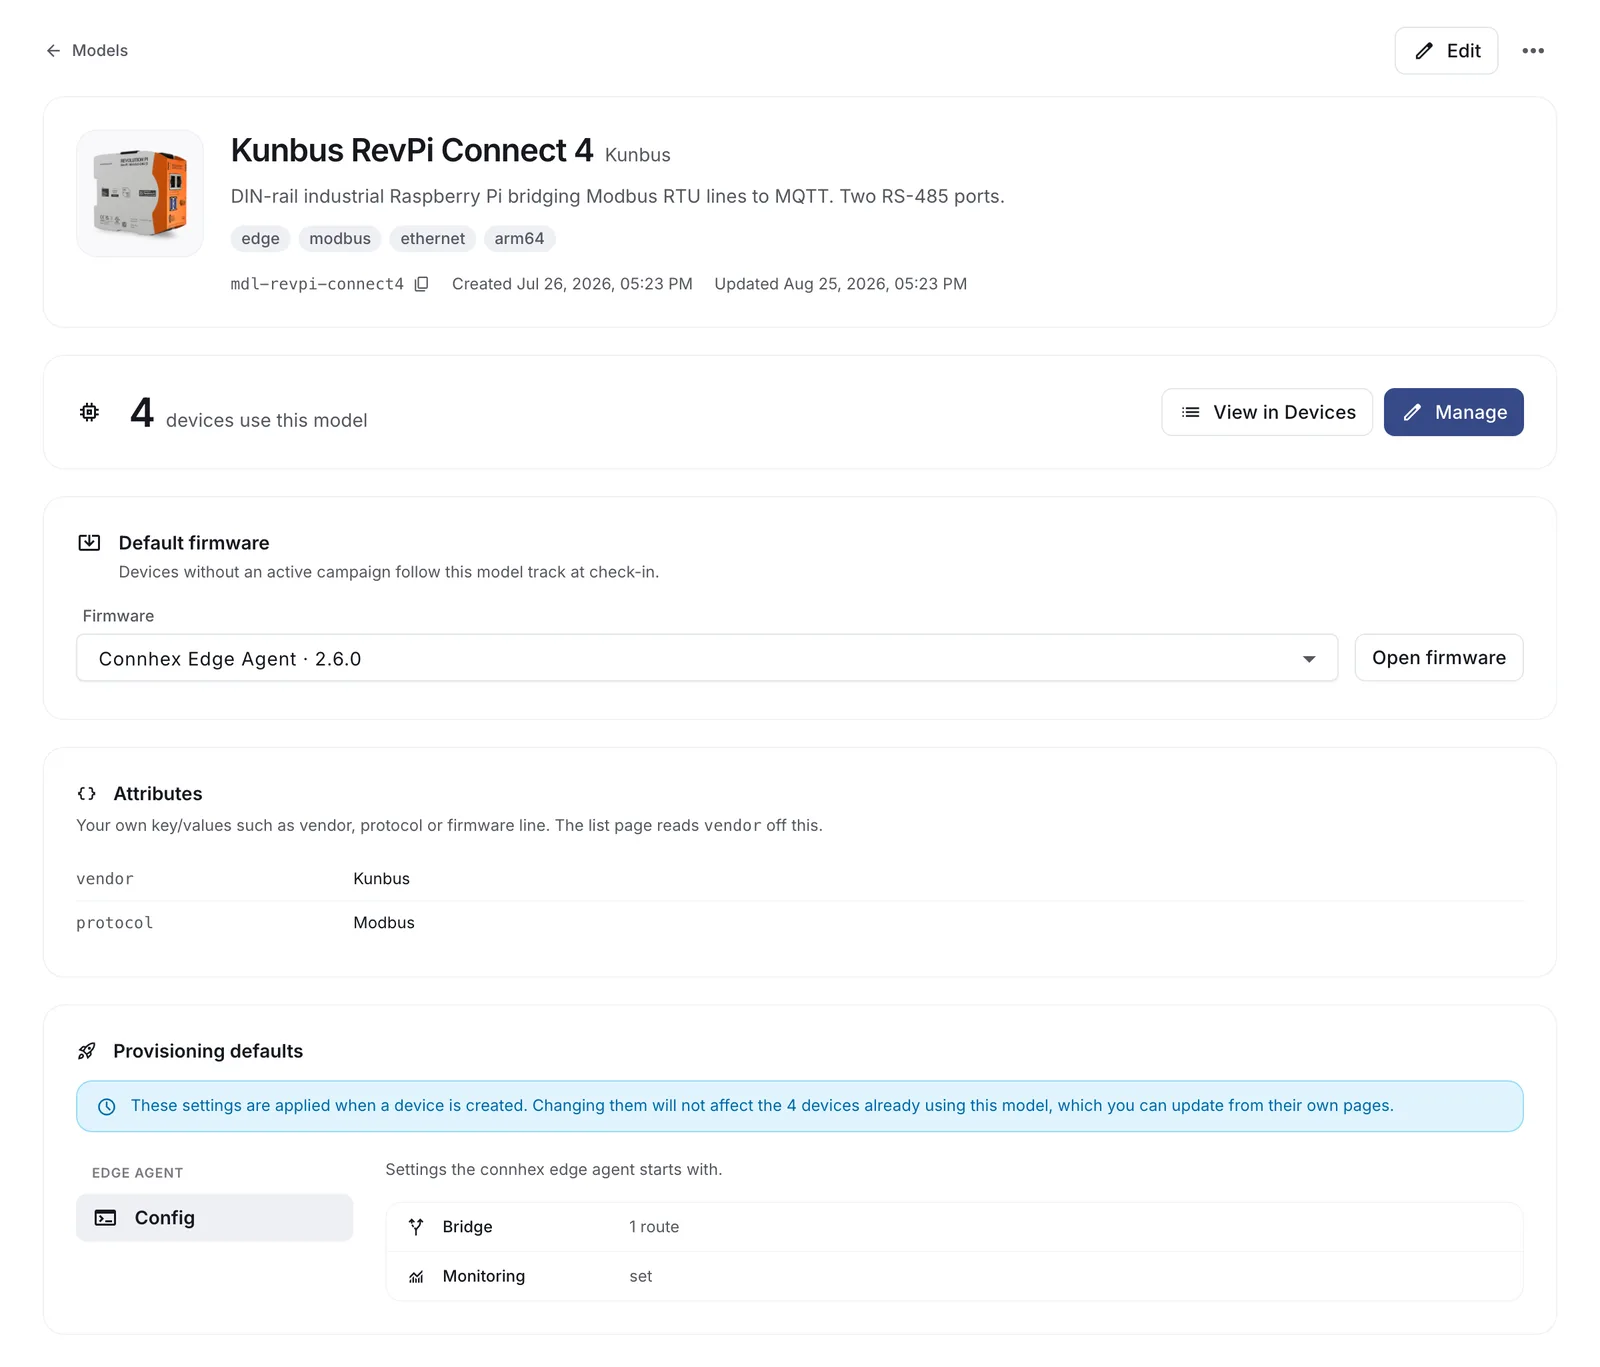Select the 'ethernet' tag

pyautogui.click(x=433, y=239)
